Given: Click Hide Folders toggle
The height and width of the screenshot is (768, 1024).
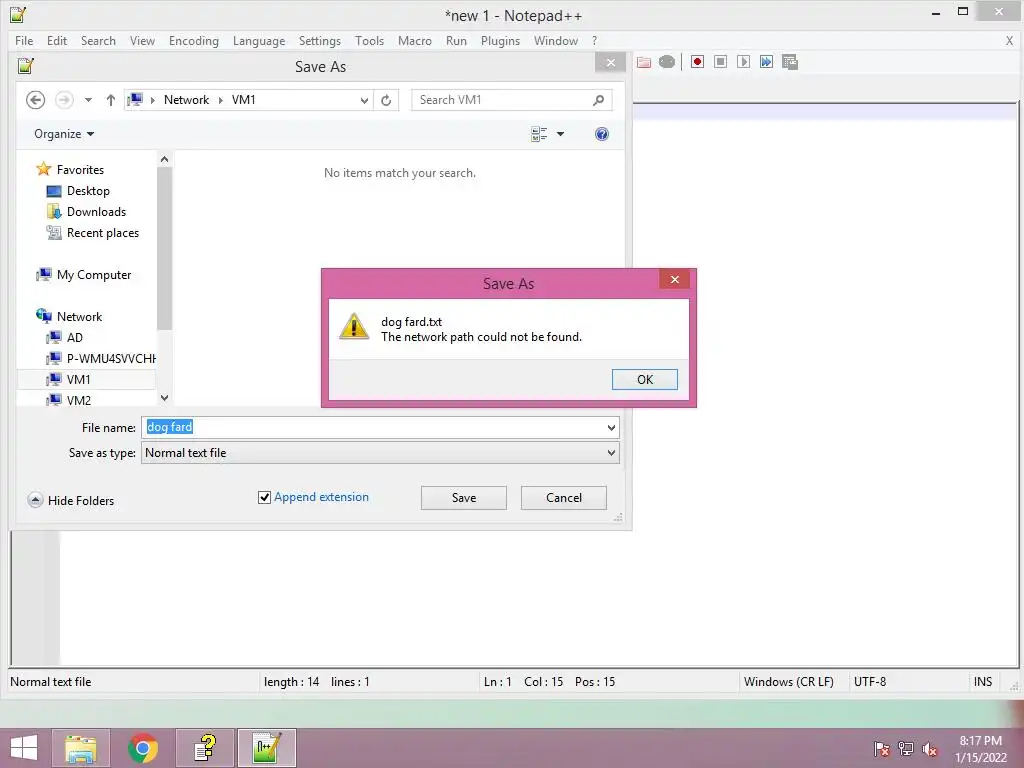Looking at the screenshot, I should pos(71,500).
